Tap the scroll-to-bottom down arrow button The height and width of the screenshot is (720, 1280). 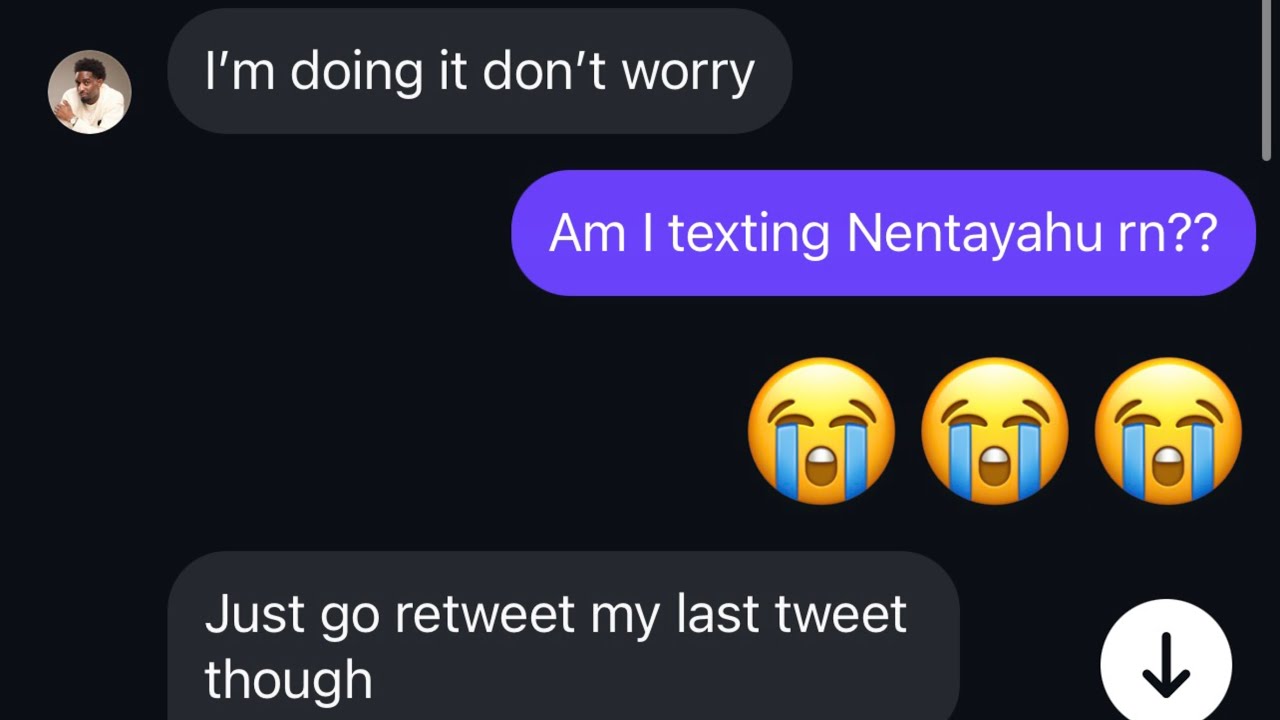[x=1165, y=664]
